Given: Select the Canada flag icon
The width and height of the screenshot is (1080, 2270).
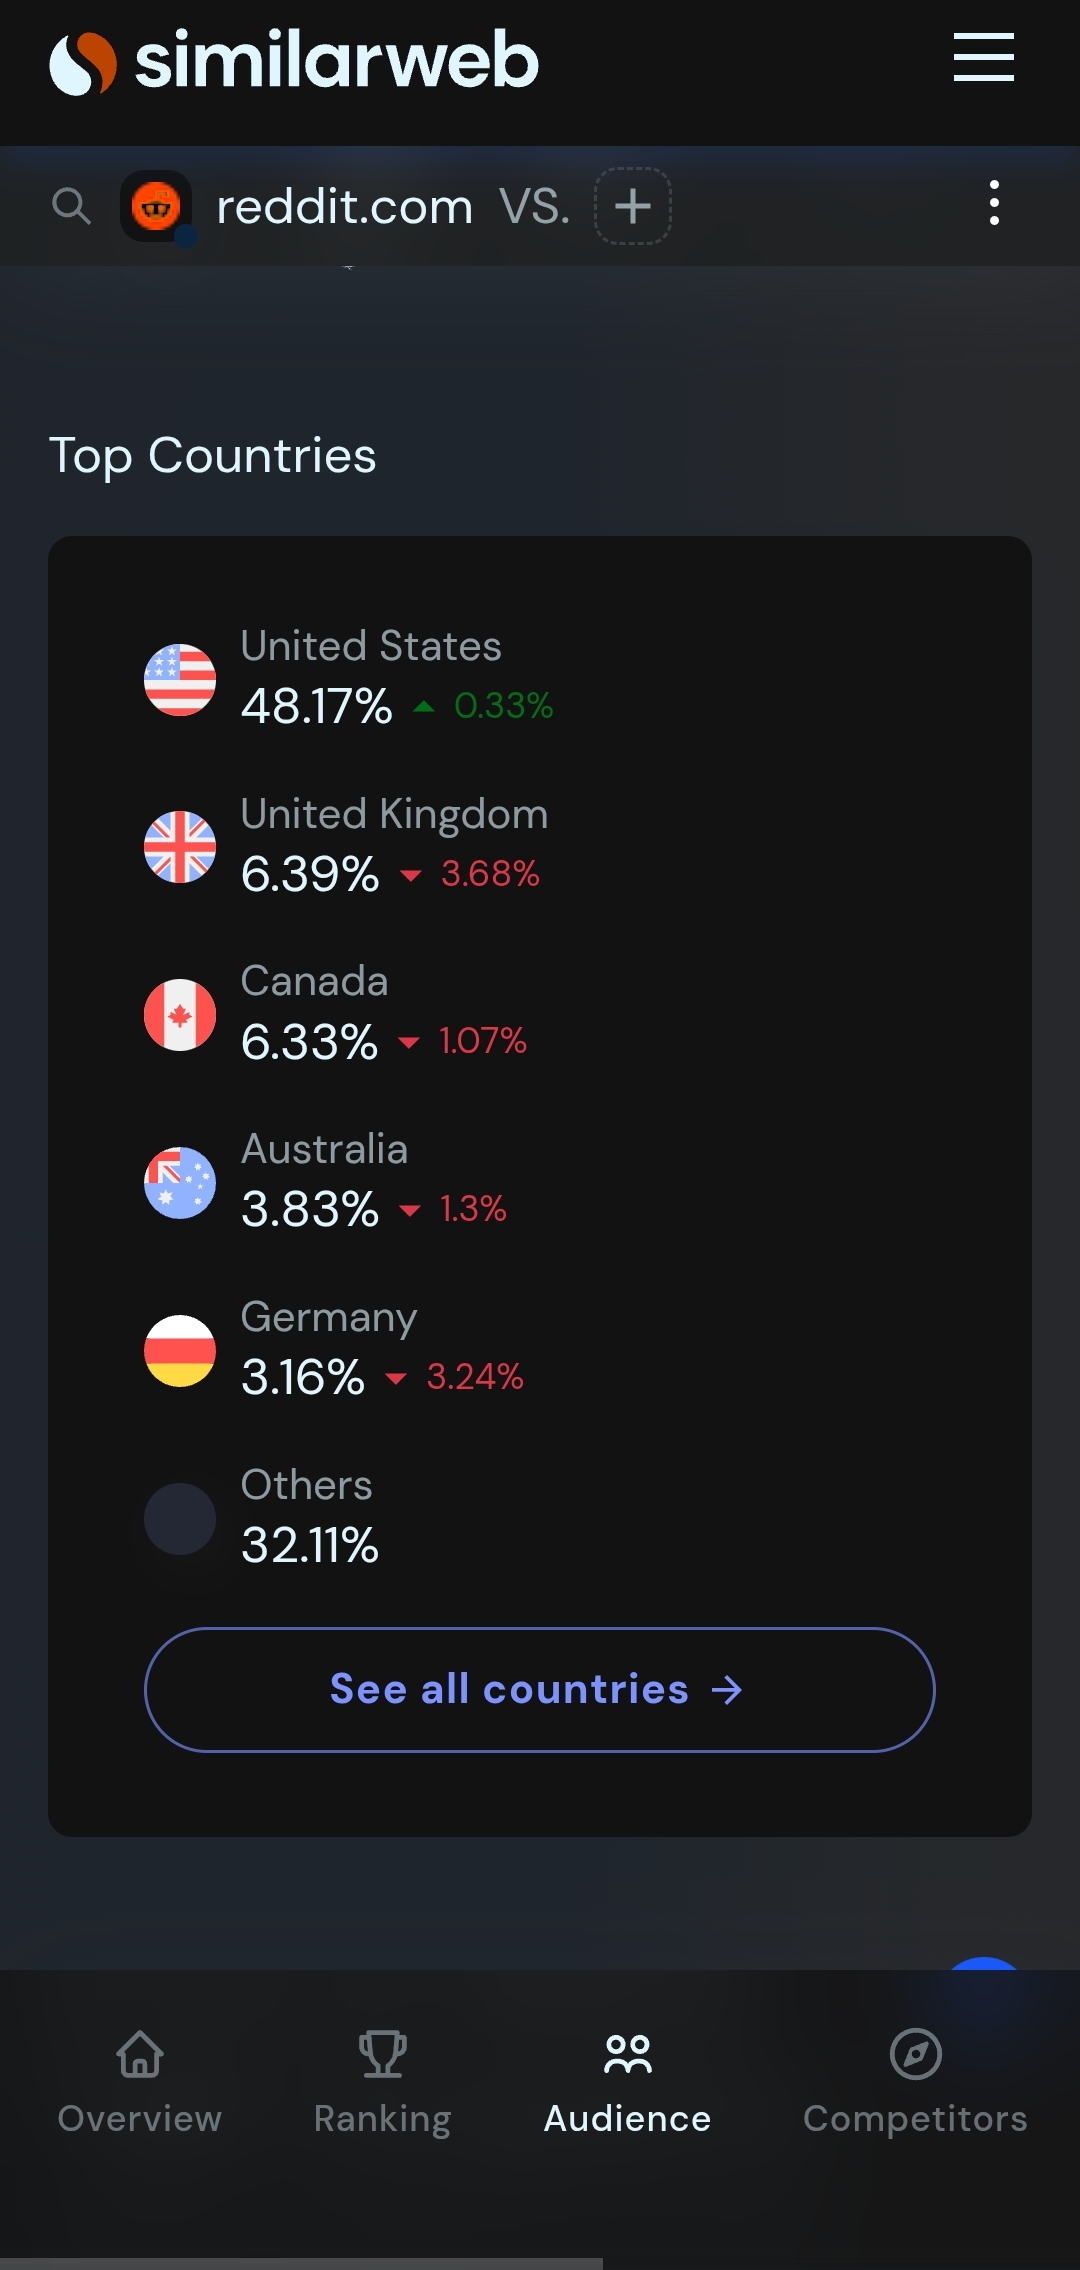Looking at the screenshot, I should 180,1015.
